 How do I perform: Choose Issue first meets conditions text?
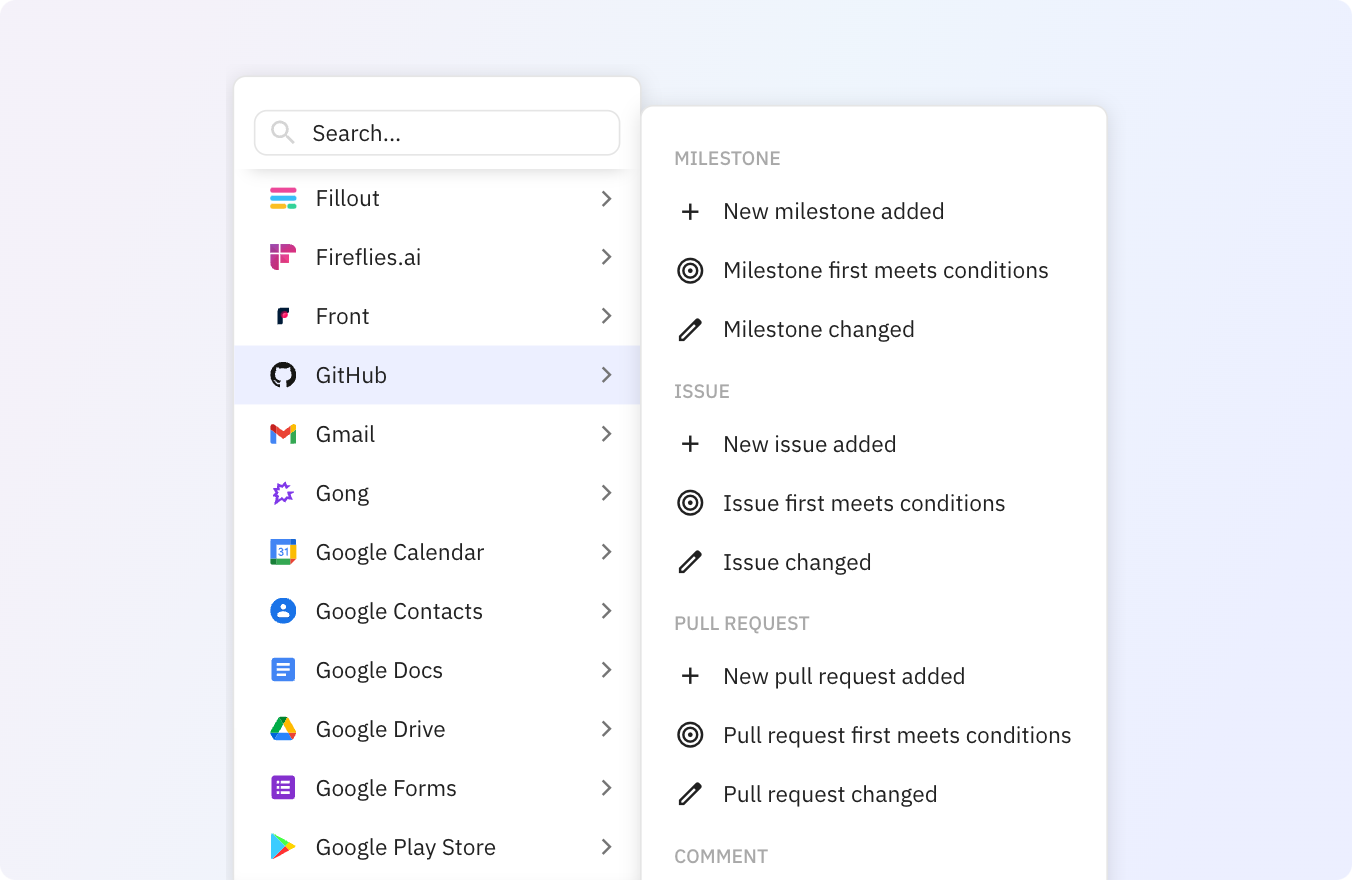tap(864, 503)
